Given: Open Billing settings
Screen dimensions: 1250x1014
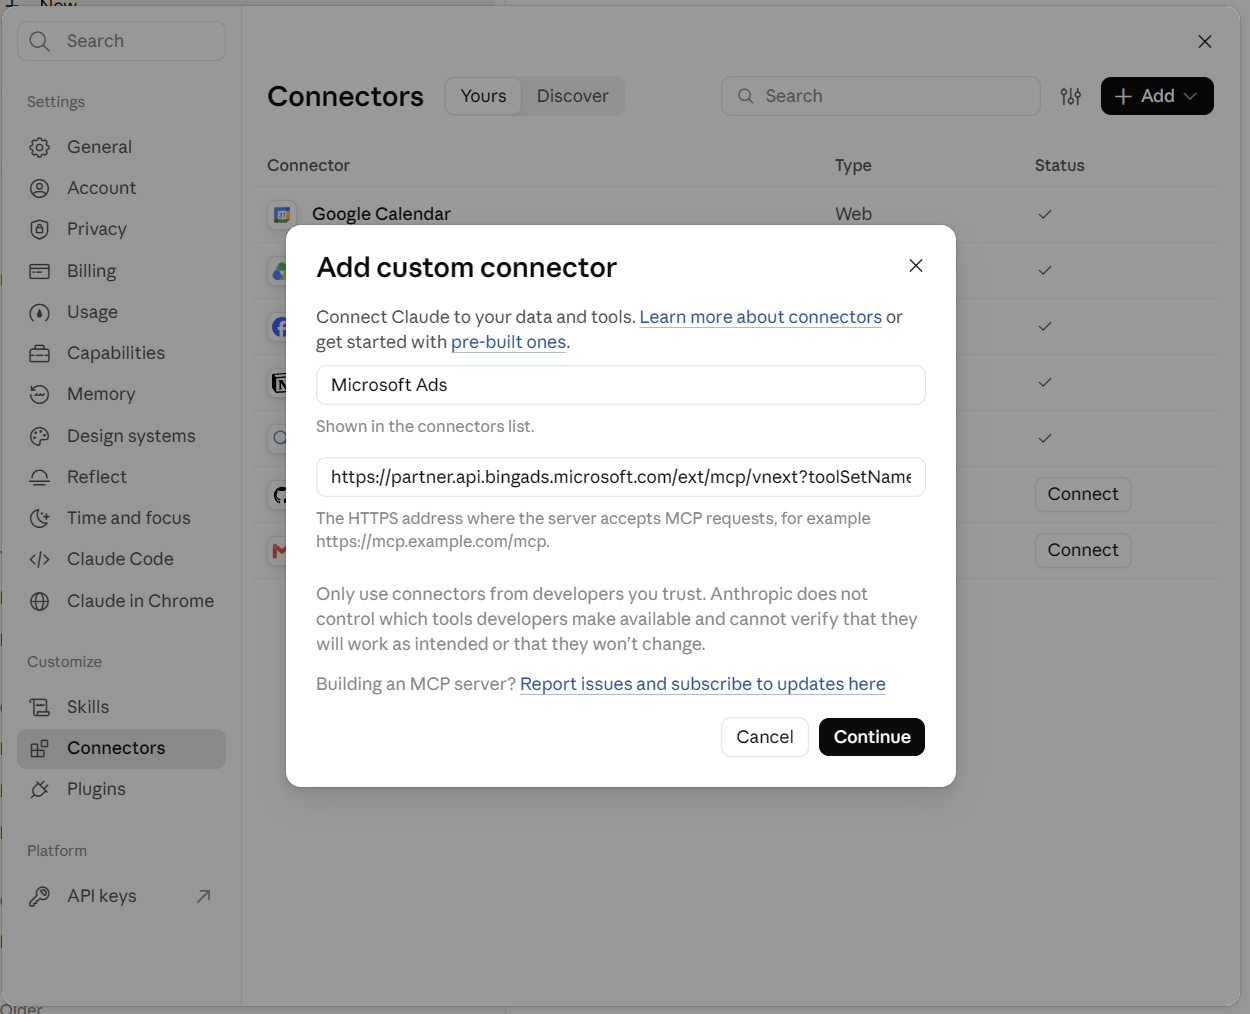Looking at the screenshot, I should 121,271.
